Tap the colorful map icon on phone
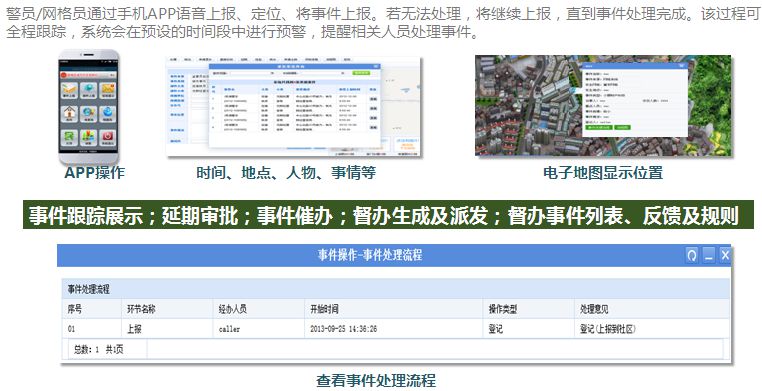 click(88, 136)
